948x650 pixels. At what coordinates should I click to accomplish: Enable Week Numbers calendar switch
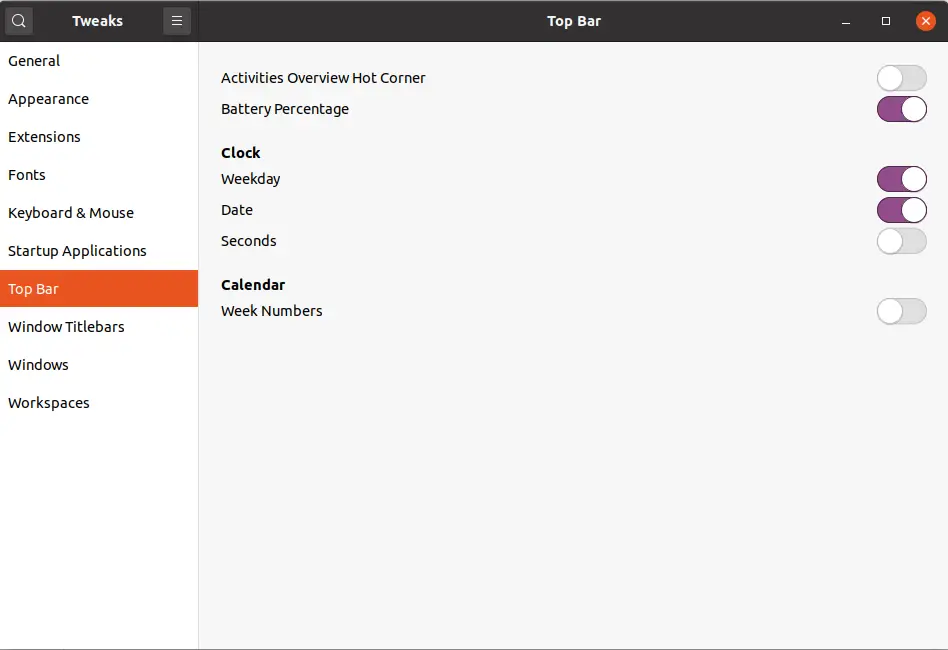(901, 311)
